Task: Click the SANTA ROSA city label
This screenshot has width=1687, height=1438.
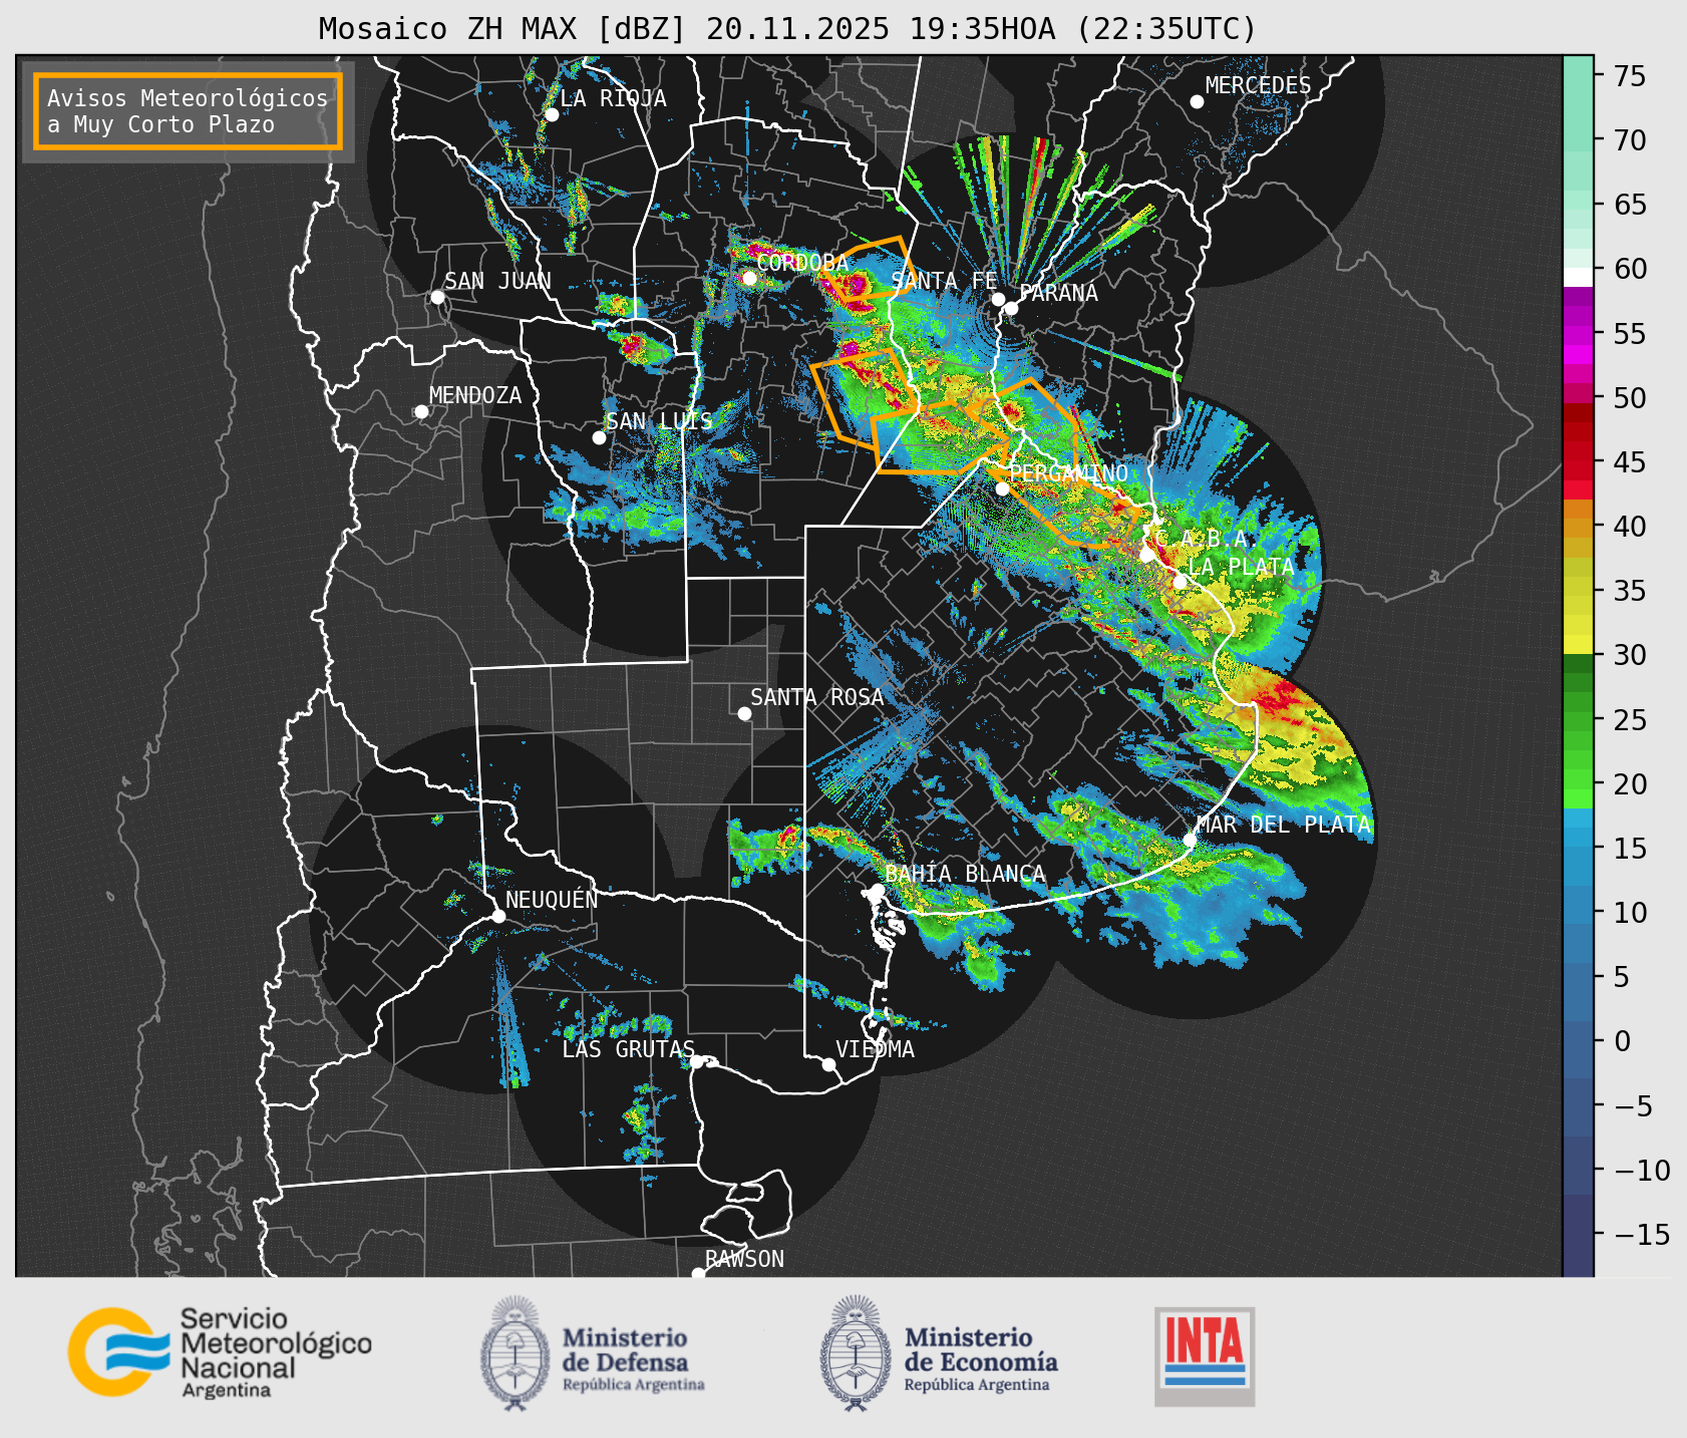Action: point(817,697)
